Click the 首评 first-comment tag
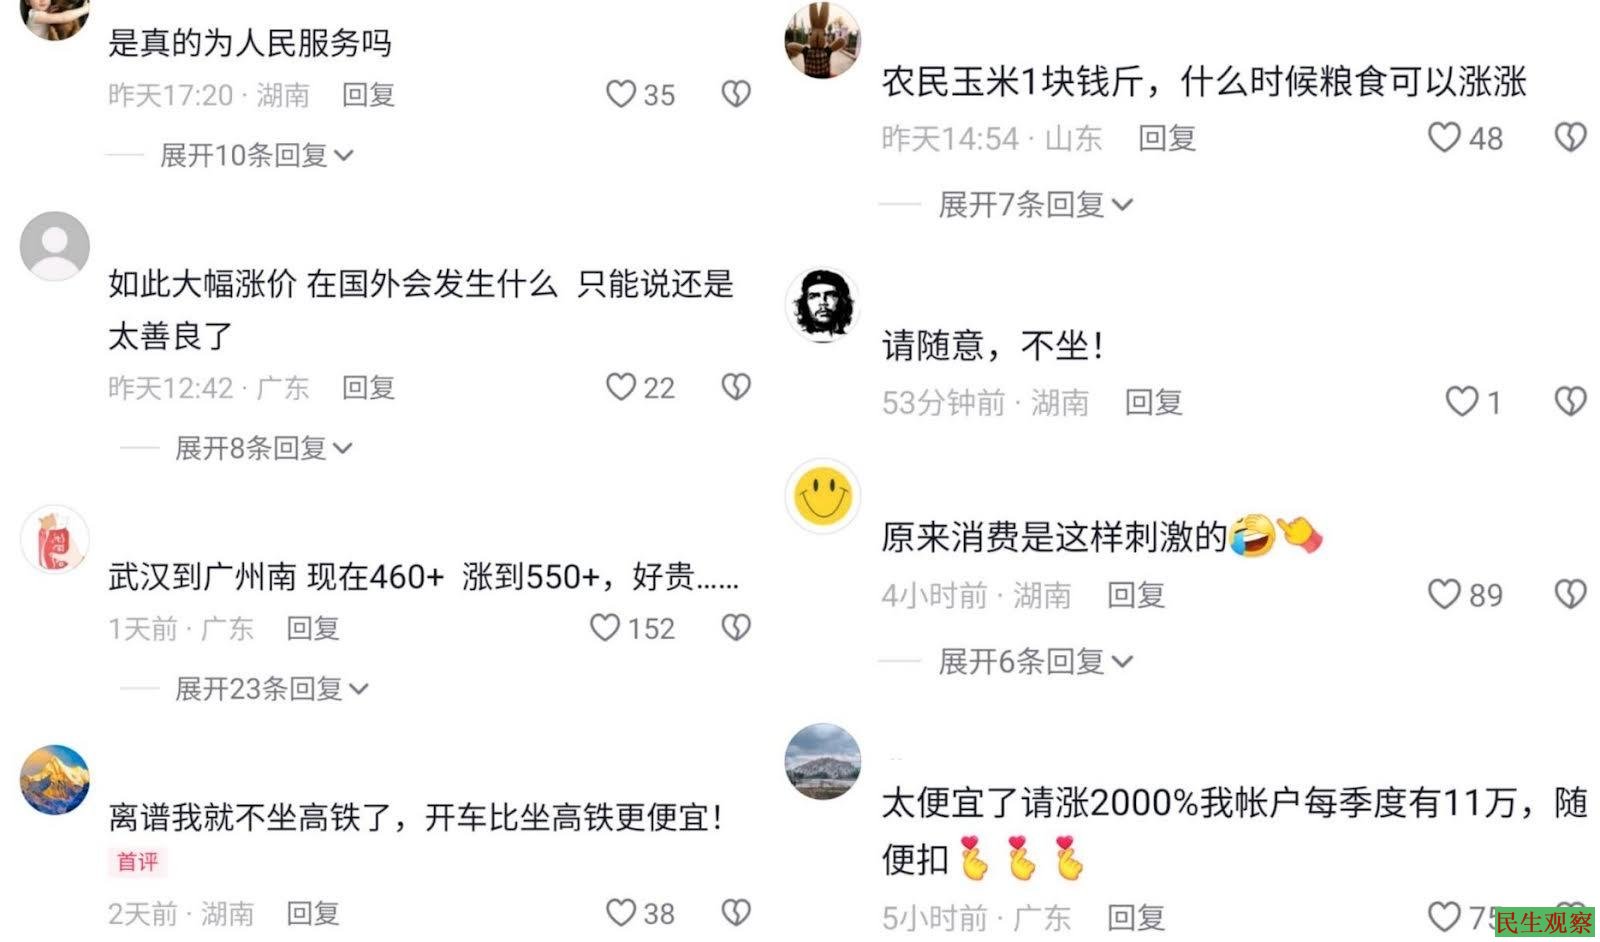The image size is (1600, 942). (137, 862)
